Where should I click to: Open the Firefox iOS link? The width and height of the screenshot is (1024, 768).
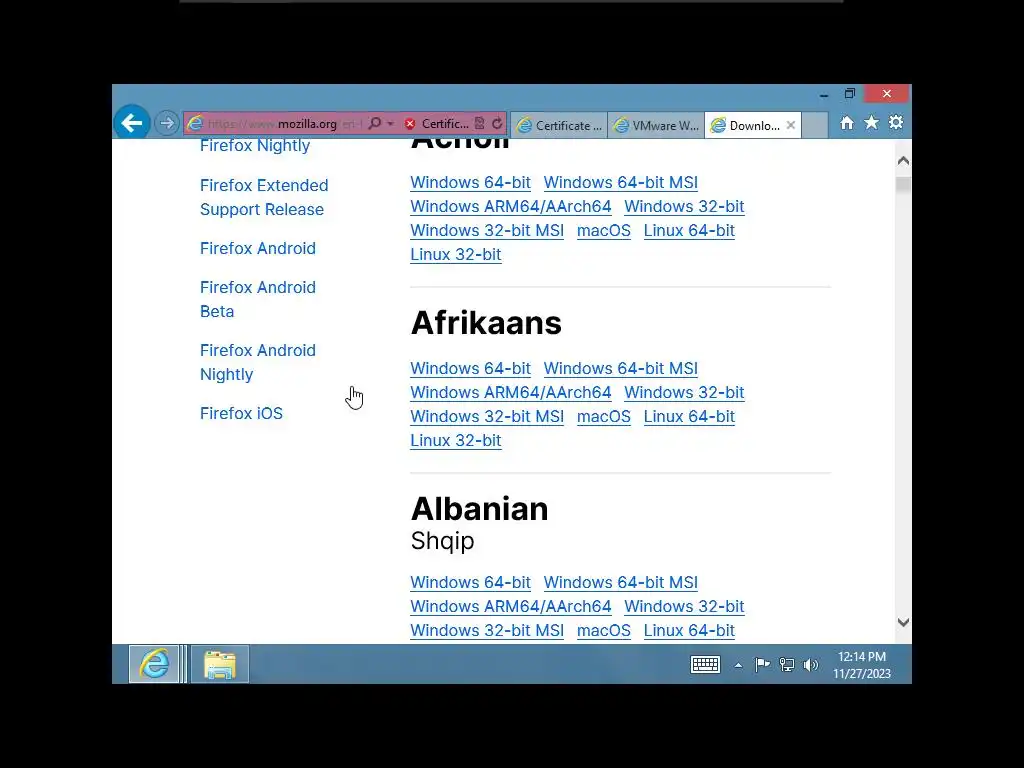click(x=241, y=413)
